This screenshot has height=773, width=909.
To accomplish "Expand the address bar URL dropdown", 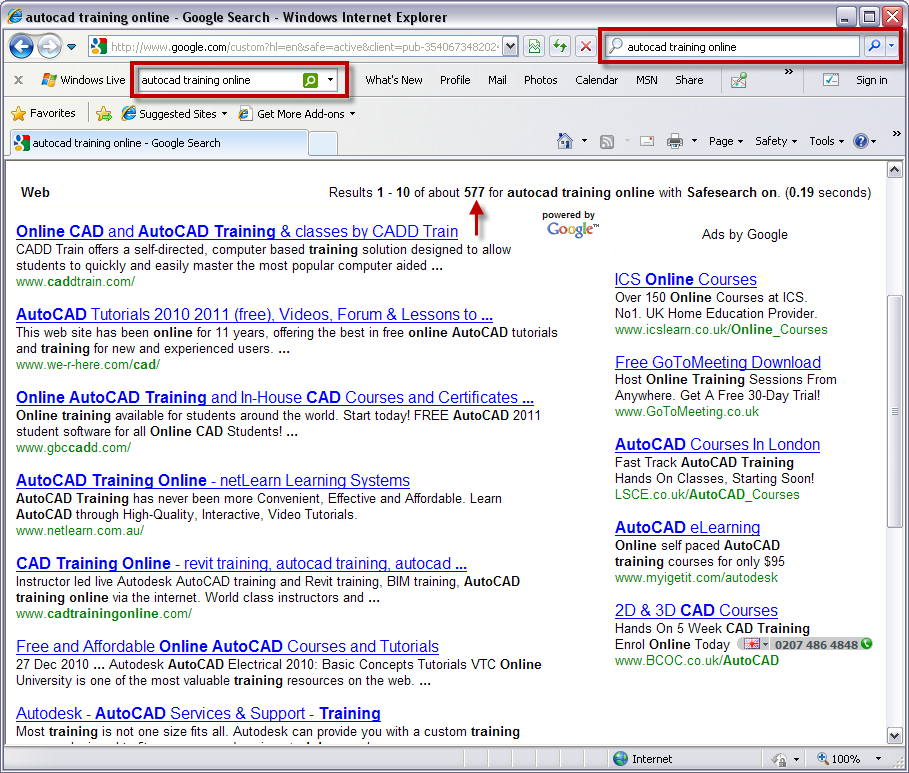I will click(x=510, y=47).
